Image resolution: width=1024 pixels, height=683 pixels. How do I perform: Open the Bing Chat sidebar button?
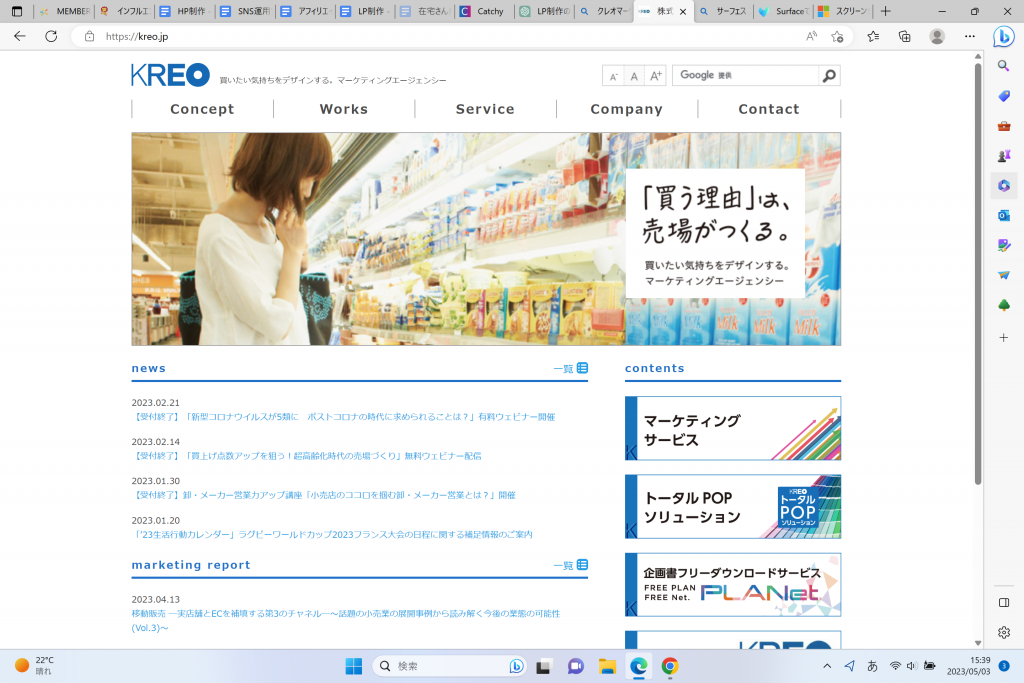coord(1003,36)
